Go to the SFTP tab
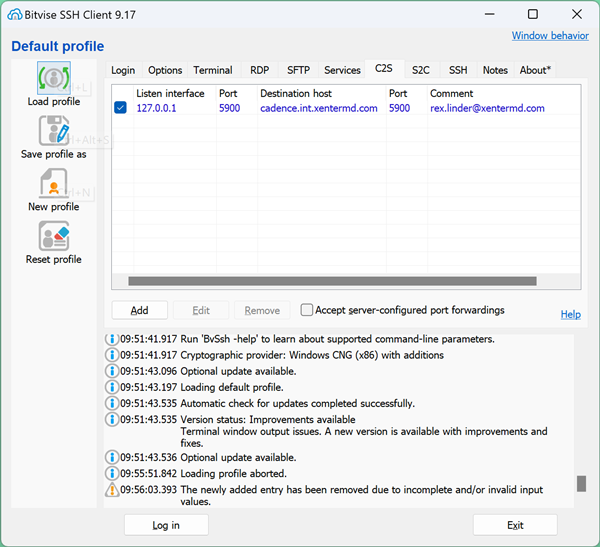 pos(298,70)
